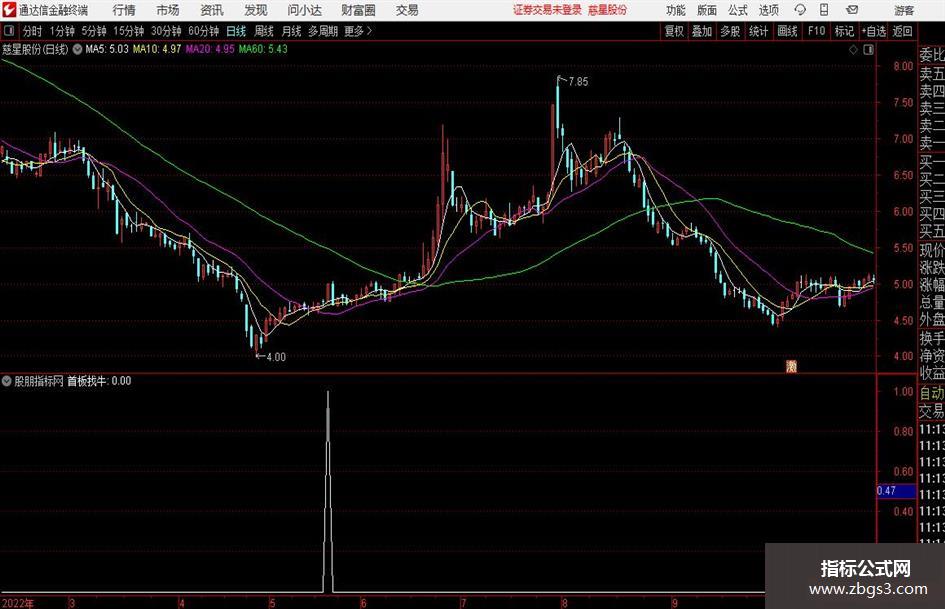This screenshot has width=945, height=609.
Task: Click the 游客 user account label
Action: 904,10
